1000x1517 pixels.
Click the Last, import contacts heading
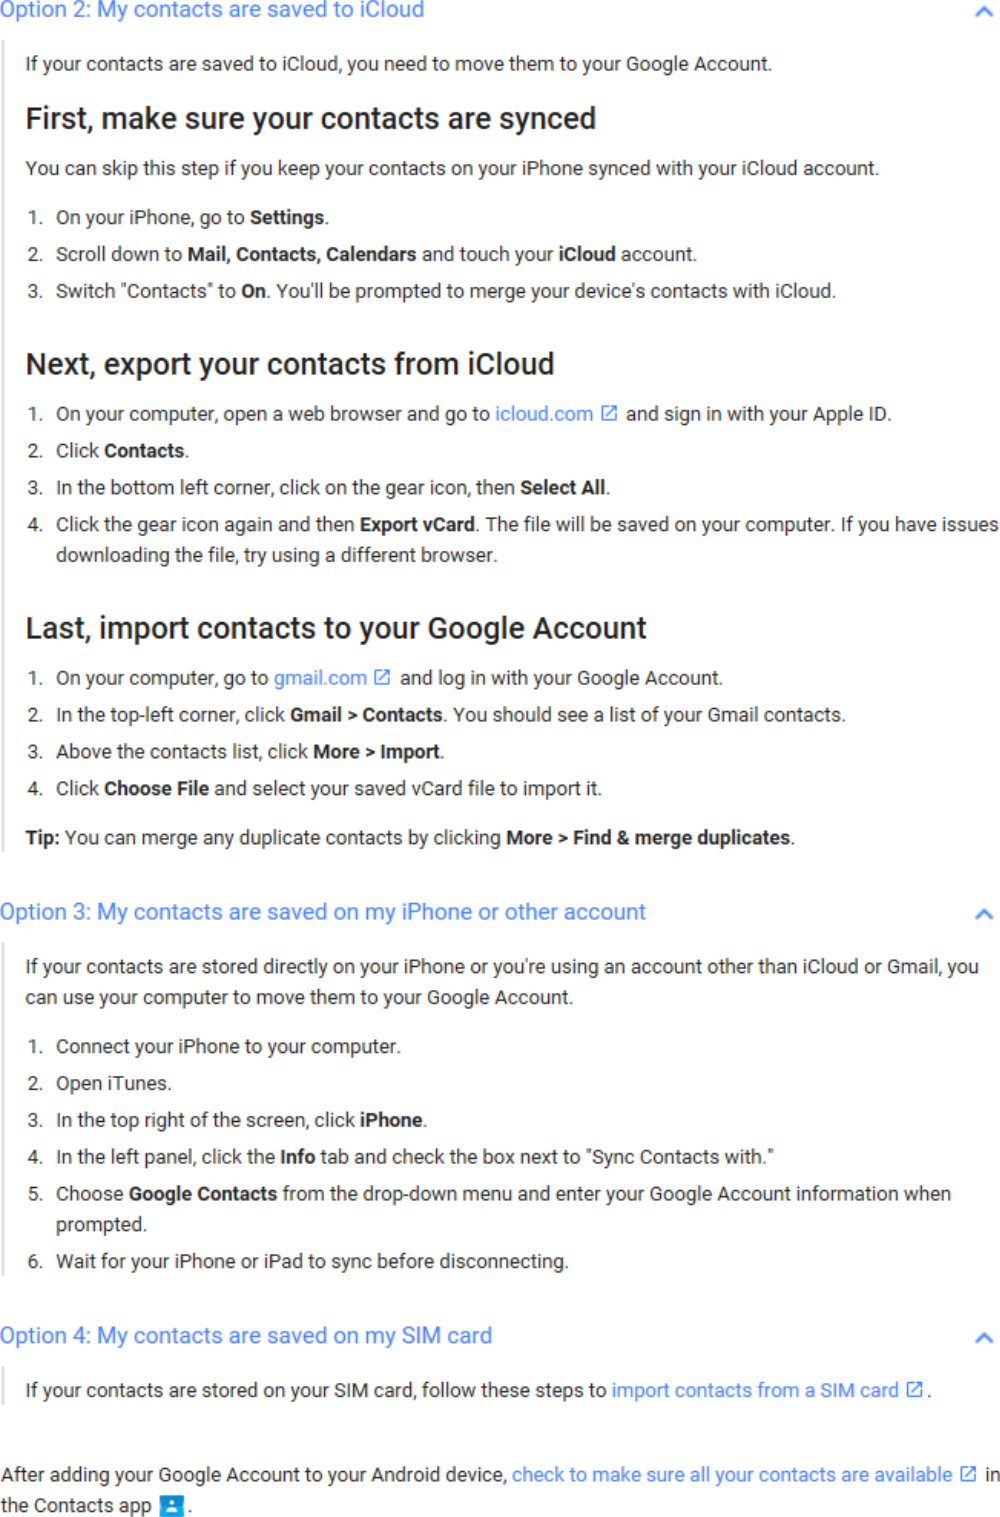point(336,627)
